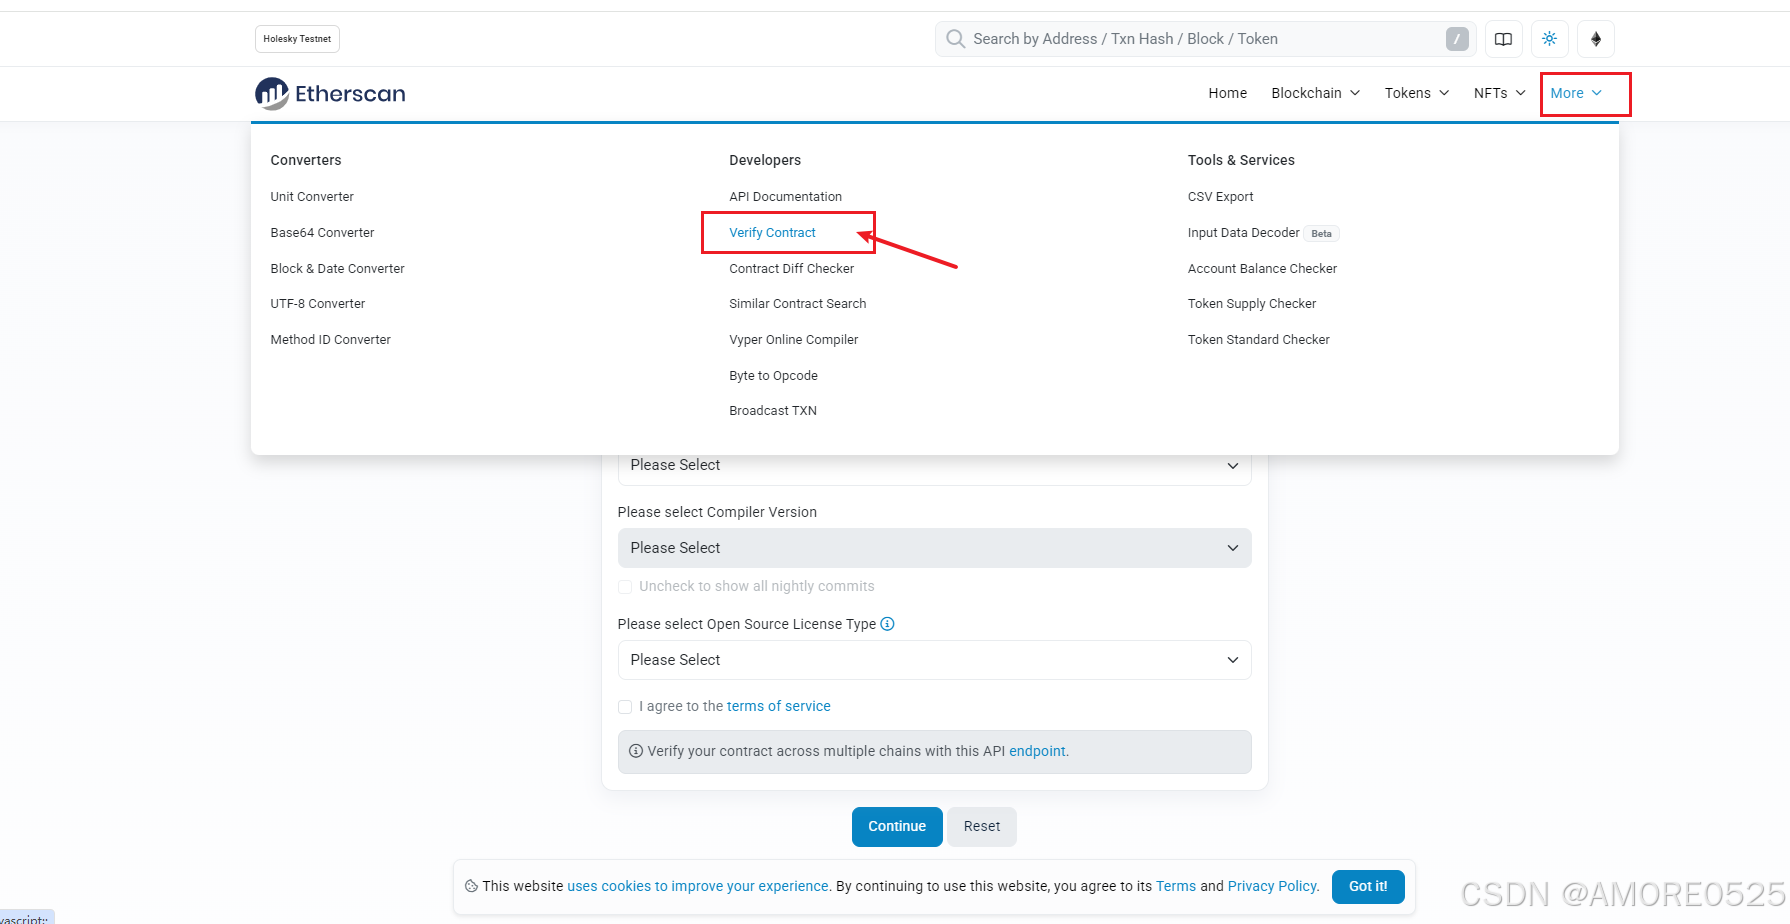Open Account Balance Checker
The image size is (1790, 924).
pyautogui.click(x=1262, y=269)
